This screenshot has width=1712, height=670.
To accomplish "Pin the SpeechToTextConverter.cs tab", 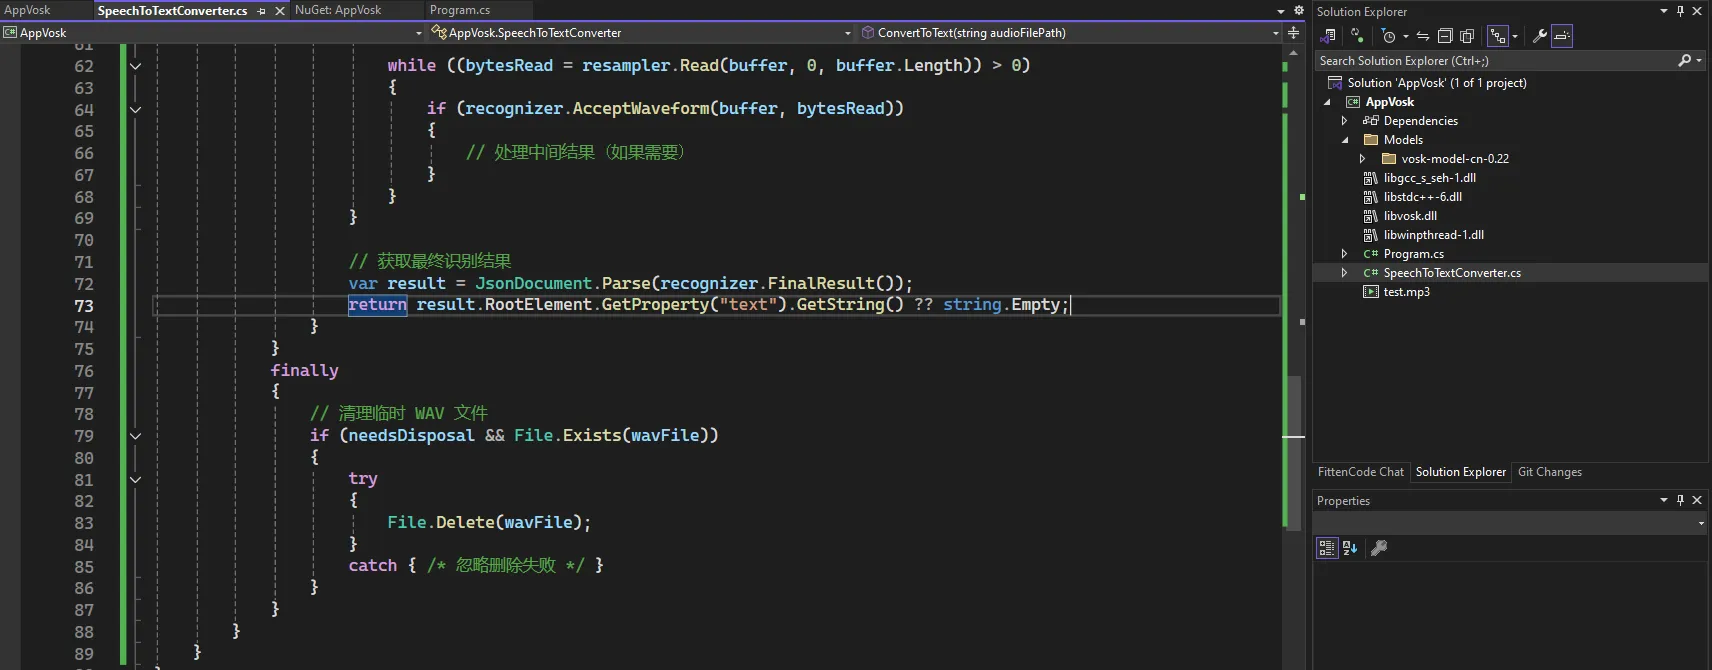I will pyautogui.click(x=262, y=11).
